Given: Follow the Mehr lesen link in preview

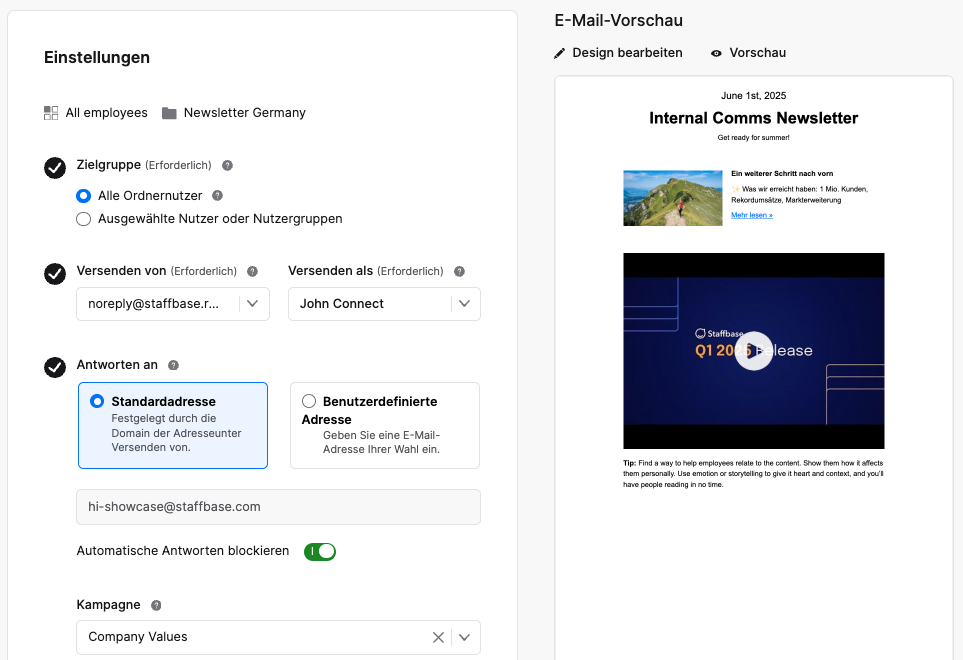Looking at the screenshot, I should pyautogui.click(x=752, y=215).
